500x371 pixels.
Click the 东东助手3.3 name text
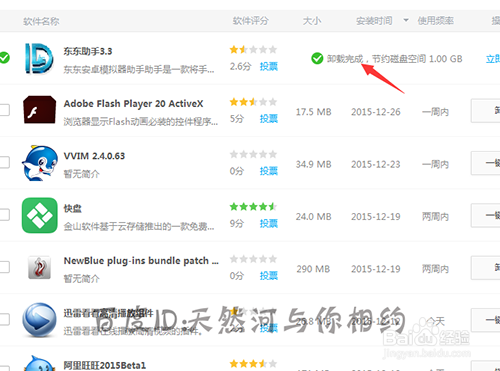click(x=88, y=51)
